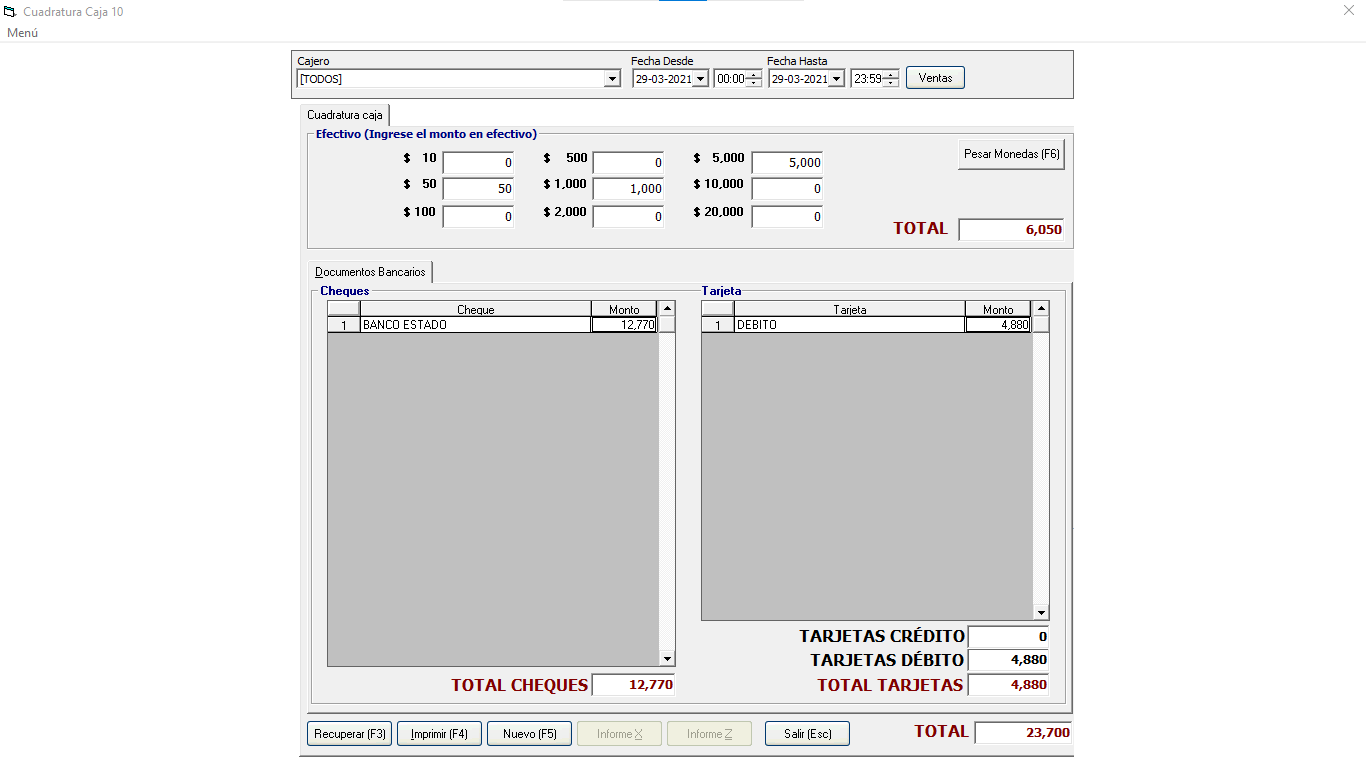
Task: Click the Salir (Esc) button
Action: tap(807, 734)
